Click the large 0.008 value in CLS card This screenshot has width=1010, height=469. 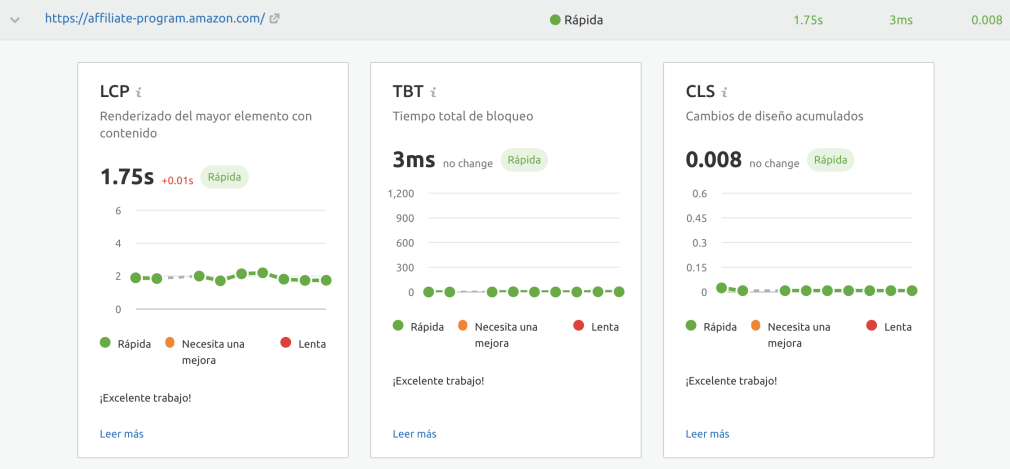[x=714, y=160]
